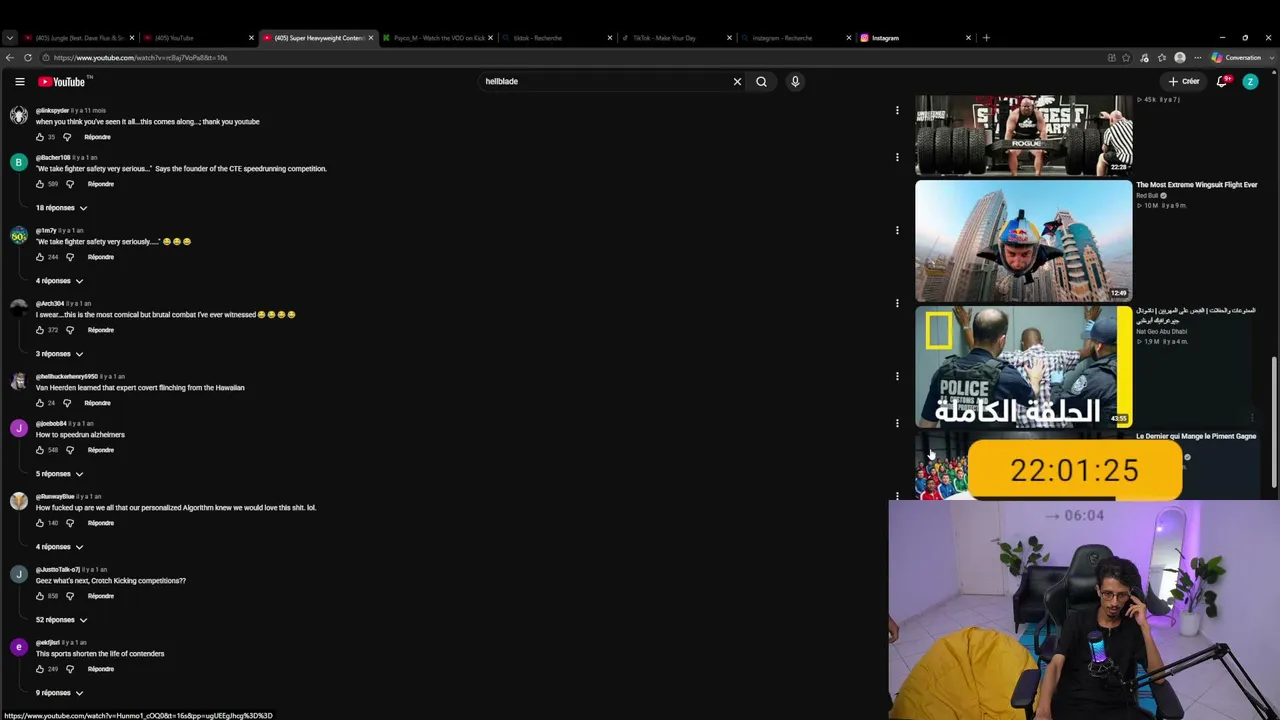Dislike the Crotch Kicking competitions comment

point(70,596)
